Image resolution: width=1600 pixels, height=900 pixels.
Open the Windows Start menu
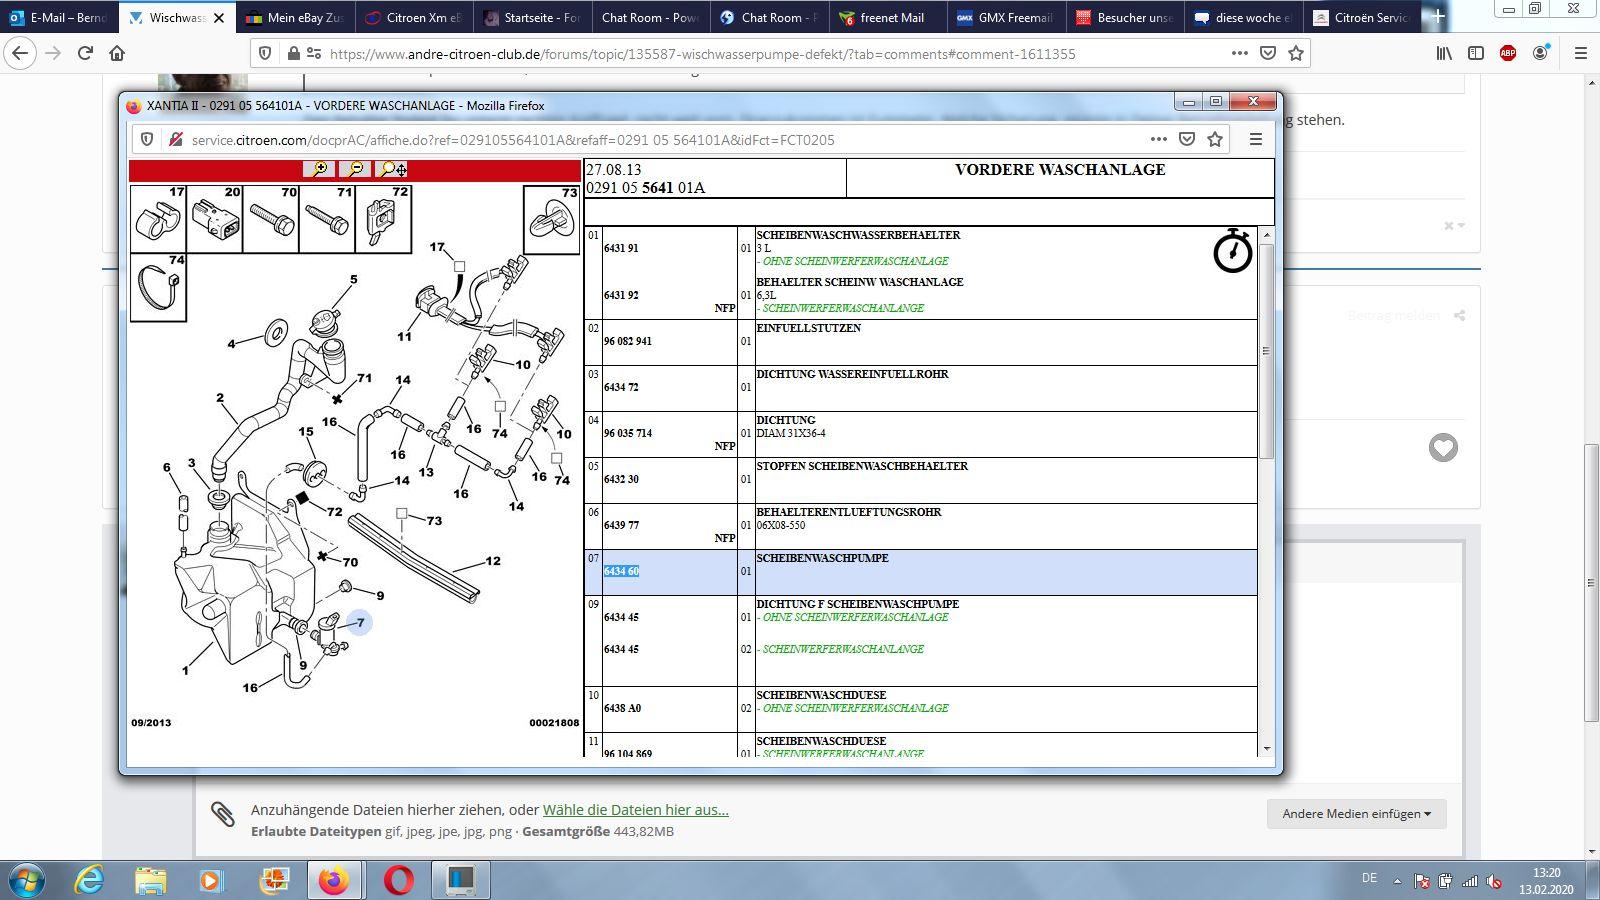point(26,880)
